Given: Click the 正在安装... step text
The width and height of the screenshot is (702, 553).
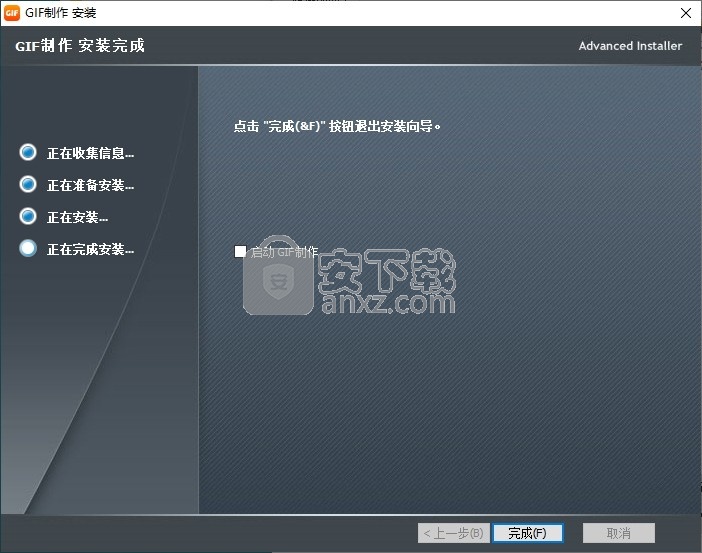Looking at the screenshot, I should [x=77, y=217].
